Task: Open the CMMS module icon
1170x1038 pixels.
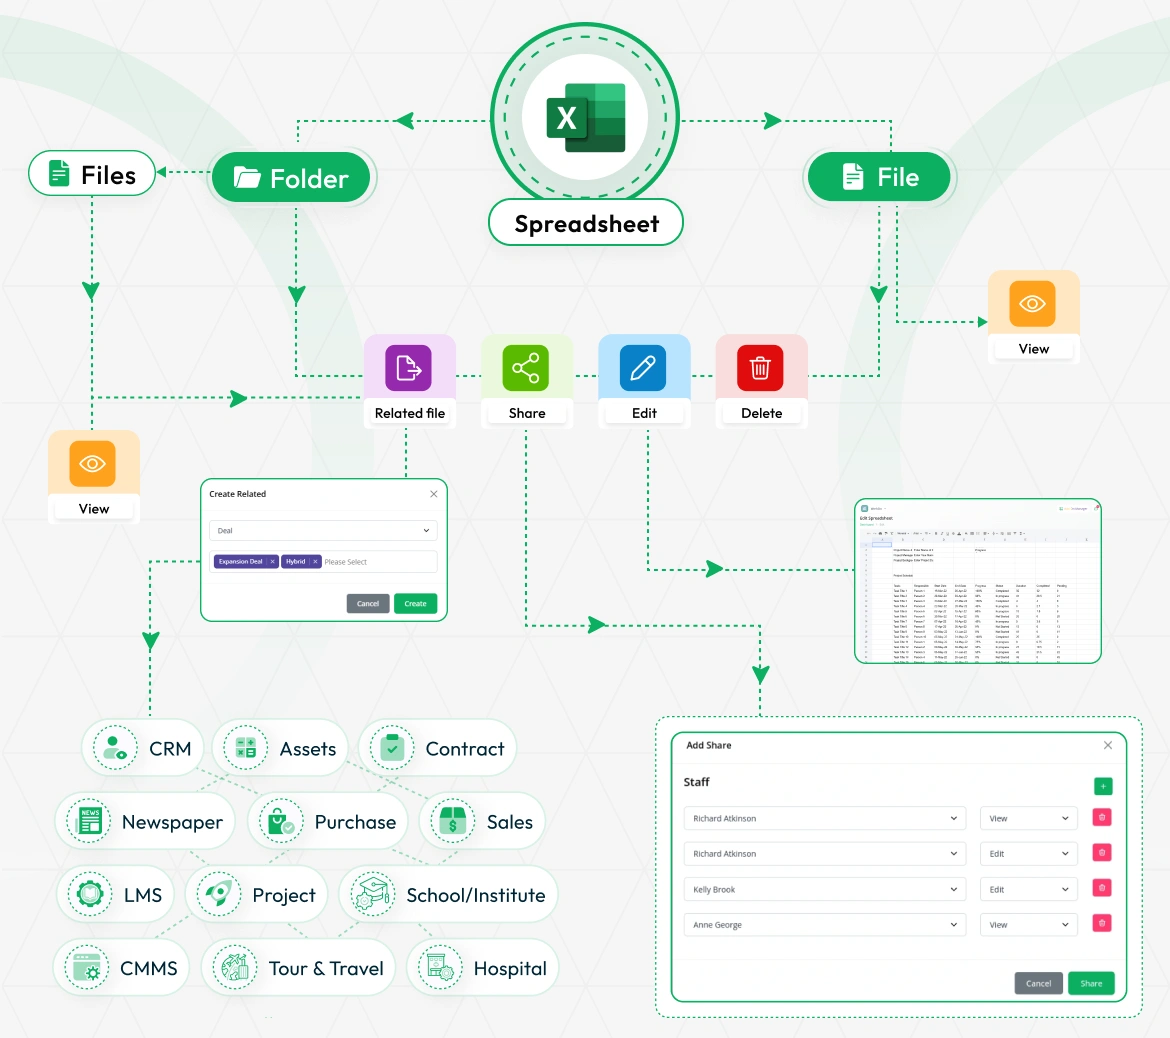Action: [x=87, y=967]
